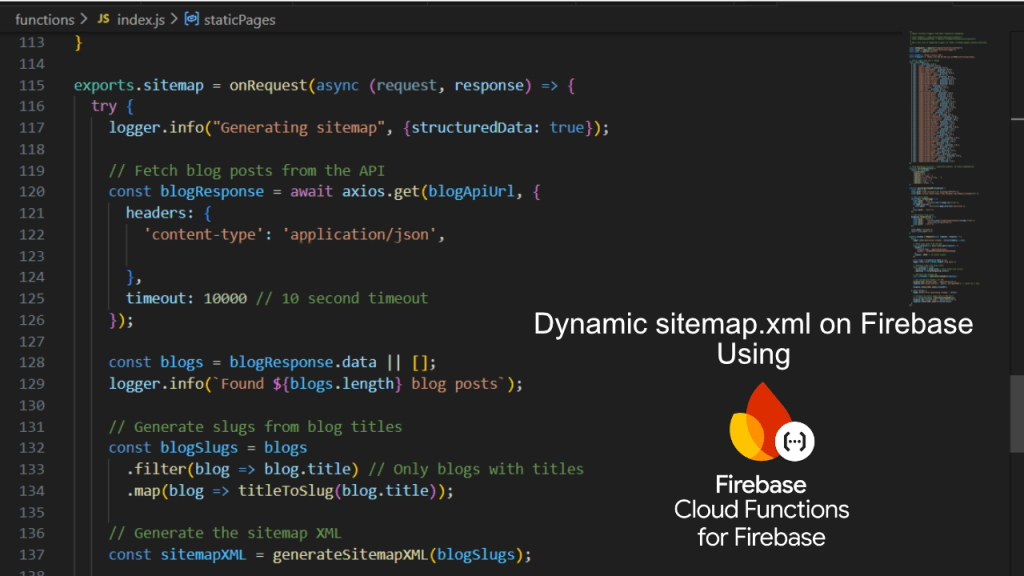Click line number 115 in the gutter
The width and height of the screenshot is (1024, 576).
(31, 85)
